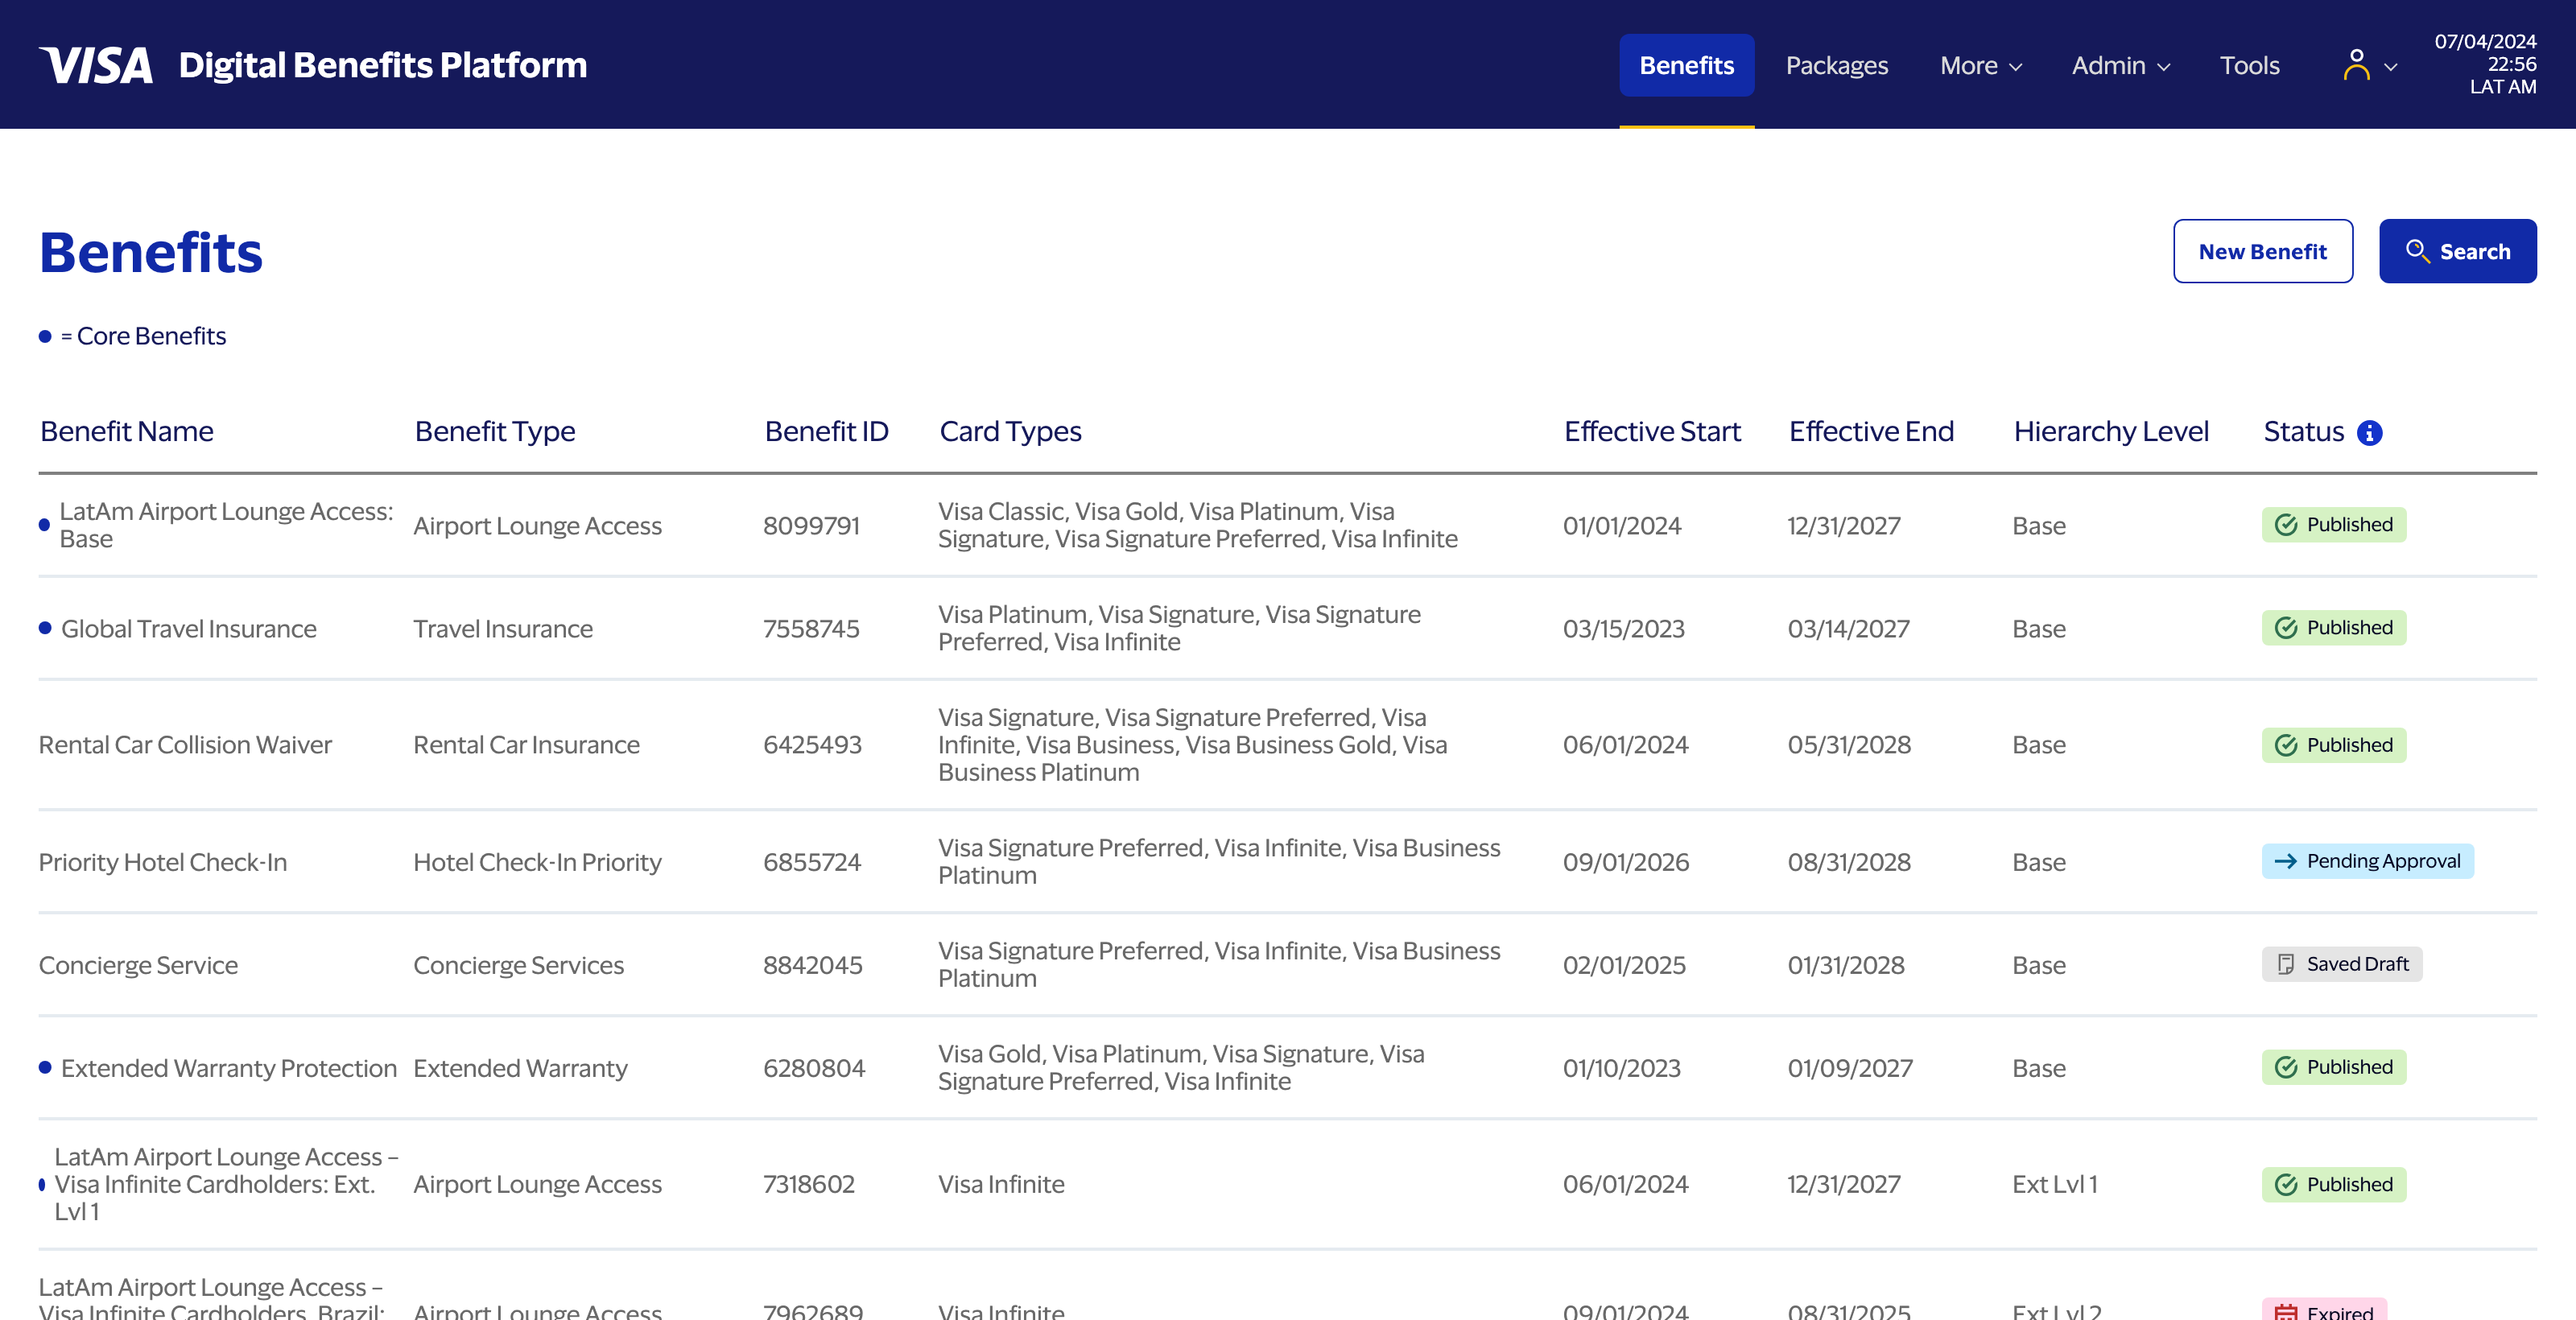Click the Status info icon
2576x1320 pixels.
click(2369, 432)
